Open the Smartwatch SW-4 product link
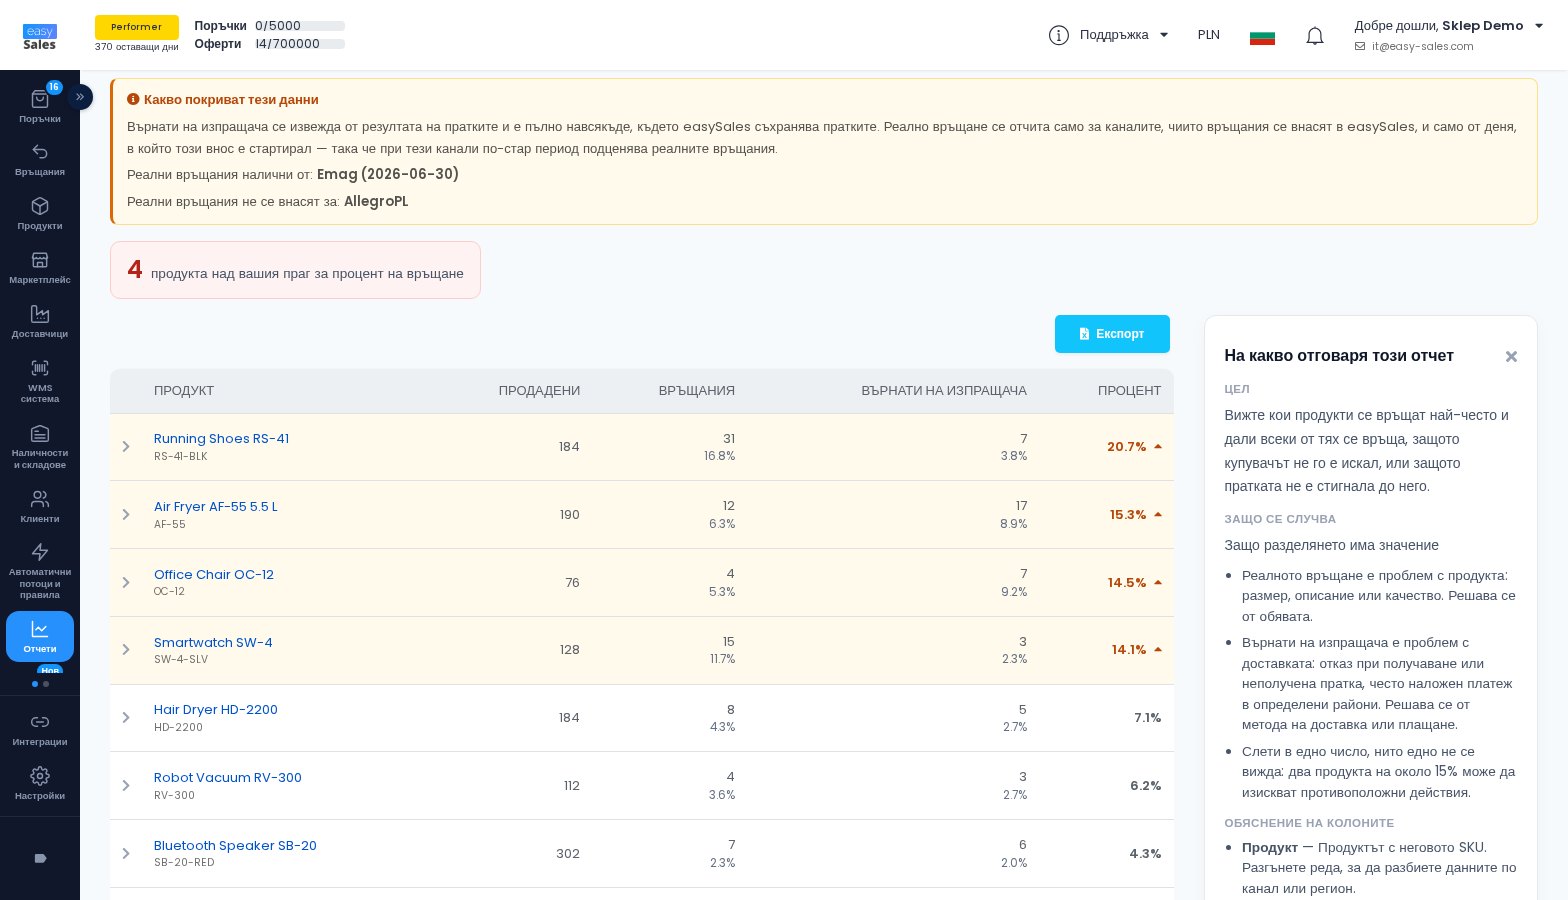Image resolution: width=1568 pixels, height=900 pixels. click(213, 643)
